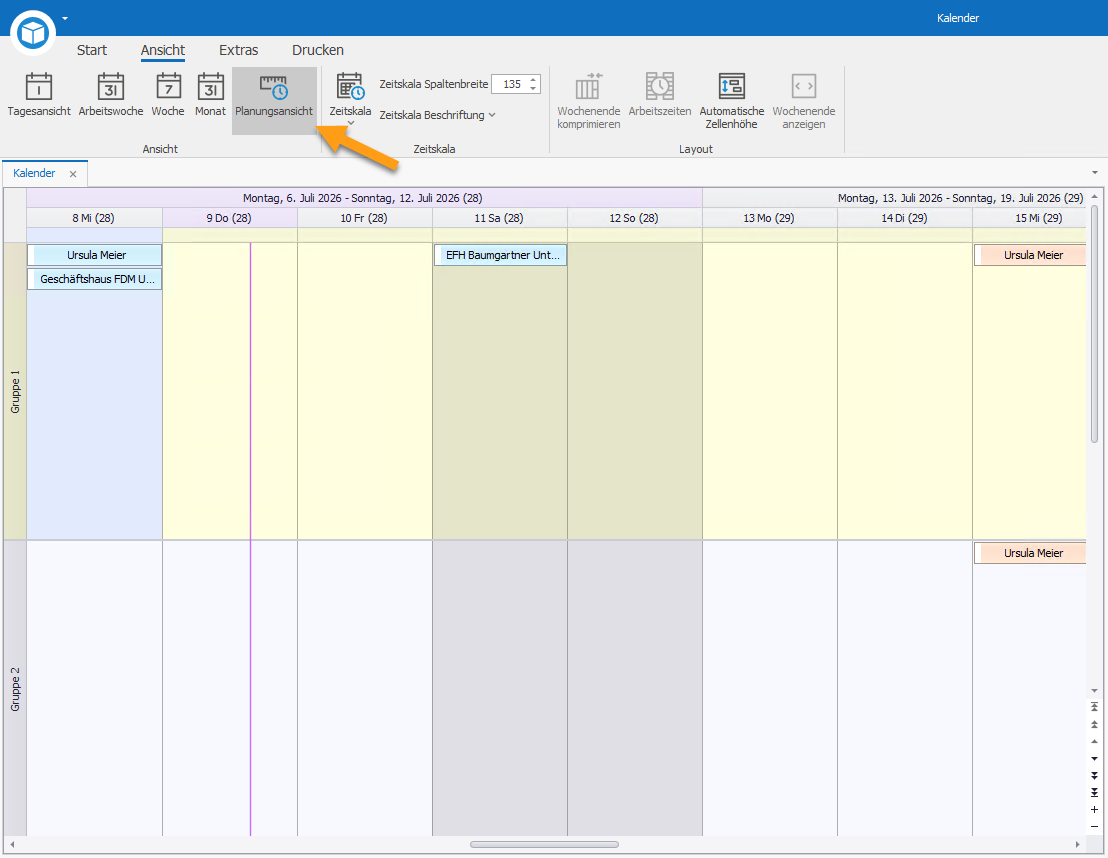The height and width of the screenshot is (858, 1108).
Task: Click the Zeitskala Spaltenbreite value field
Action: 510,84
